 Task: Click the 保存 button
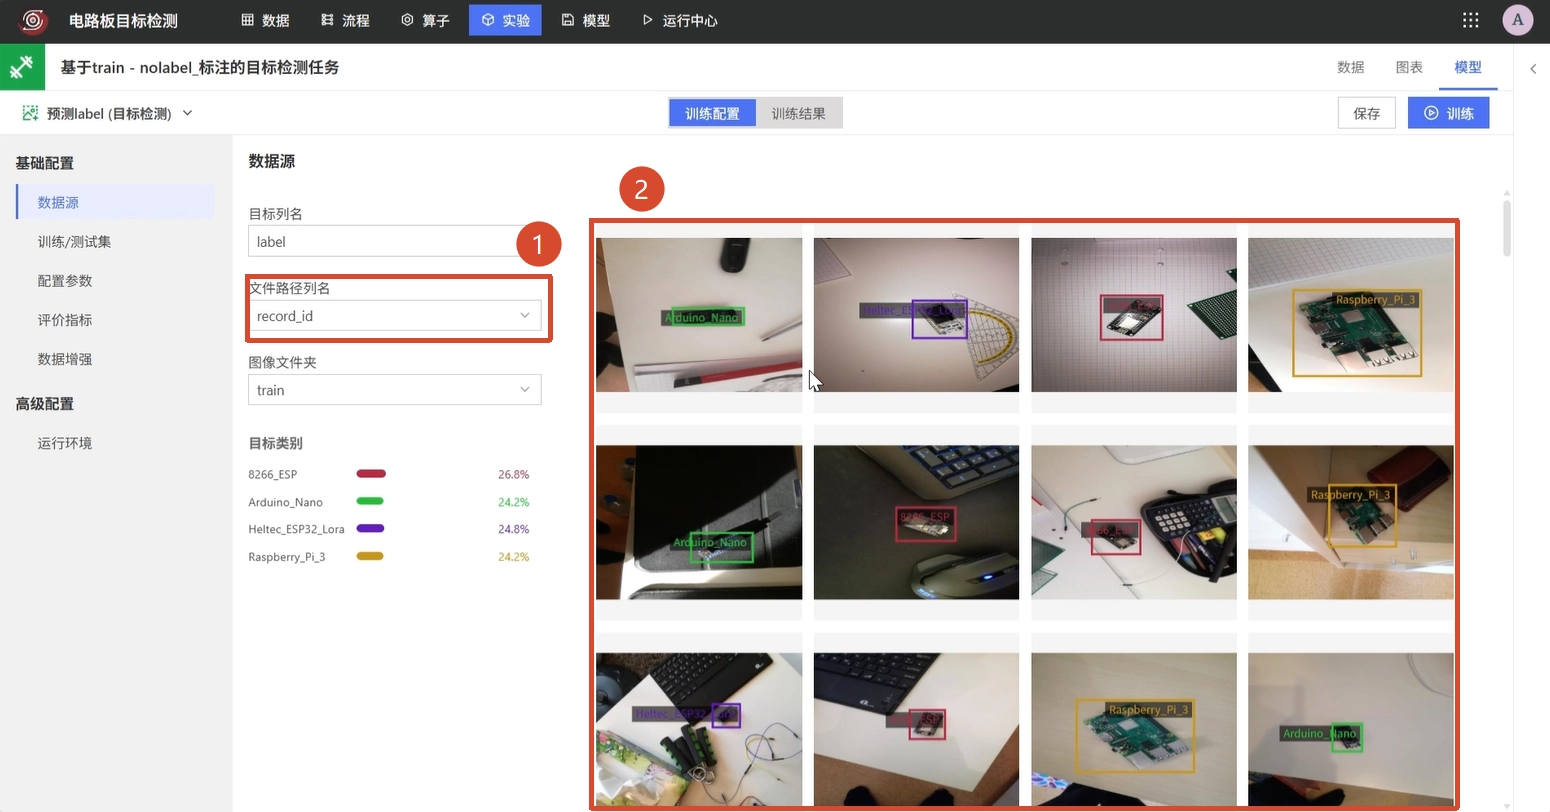click(x=1366, y=113)
